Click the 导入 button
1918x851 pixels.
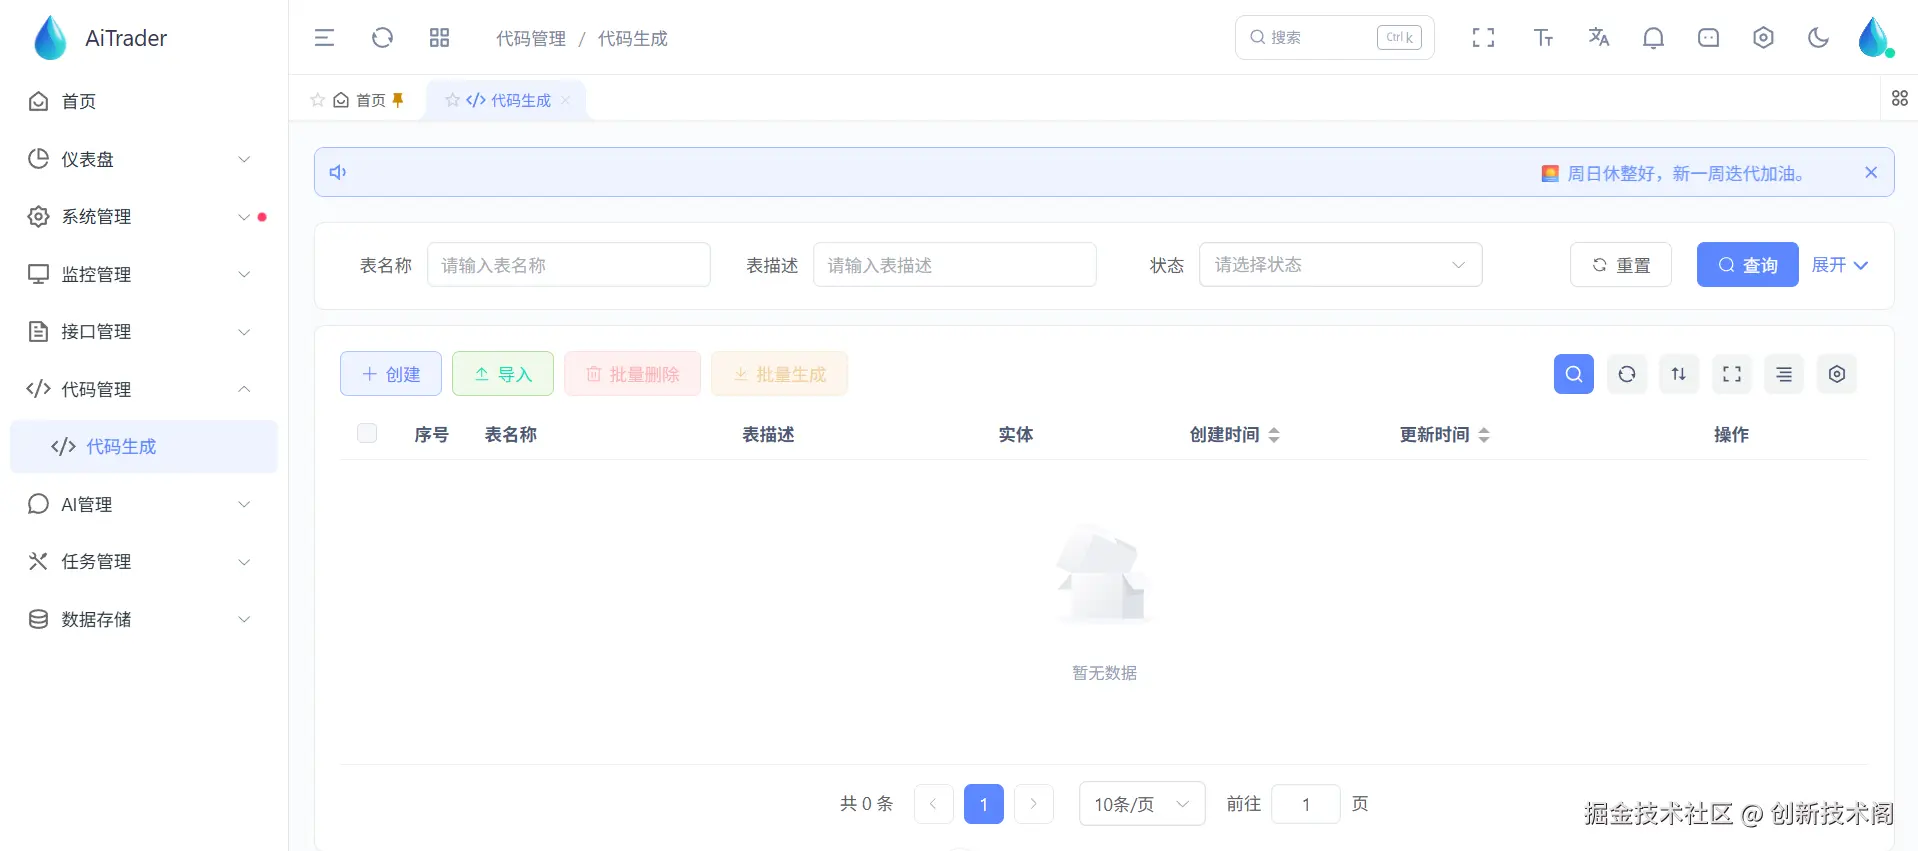coord(503,374)
